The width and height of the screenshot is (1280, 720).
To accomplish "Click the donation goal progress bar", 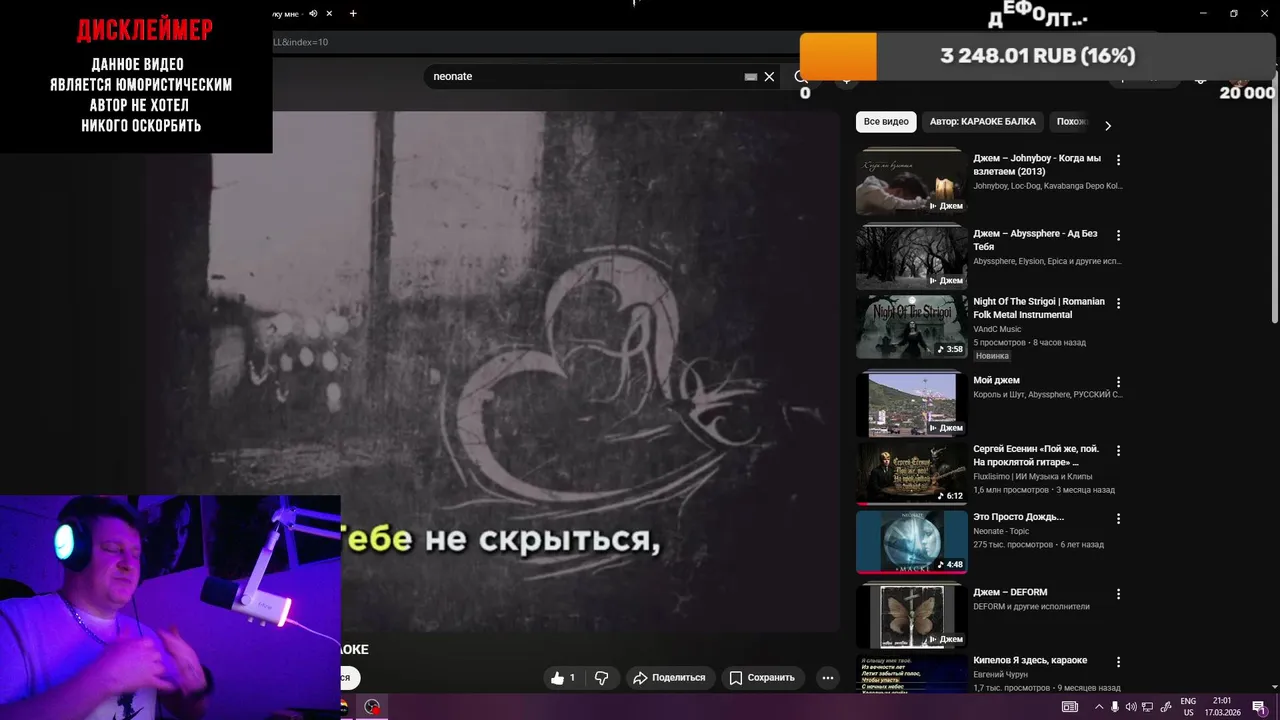I will [x=1038, y=56].
